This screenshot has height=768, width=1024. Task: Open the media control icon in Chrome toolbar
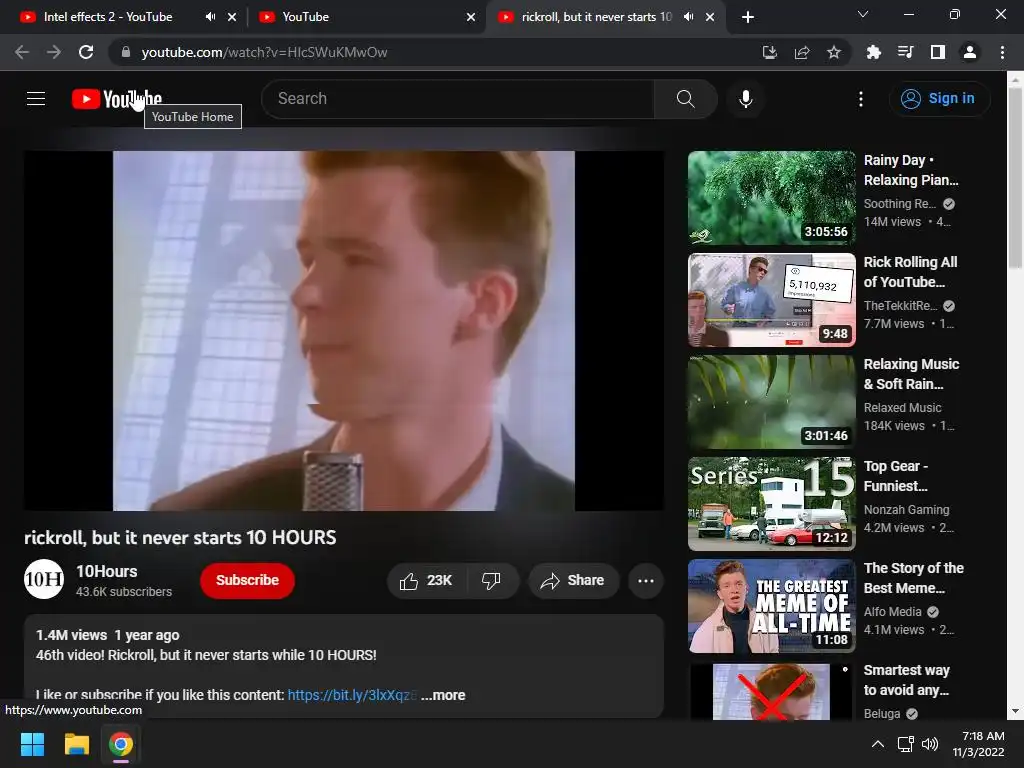point(905,52)
